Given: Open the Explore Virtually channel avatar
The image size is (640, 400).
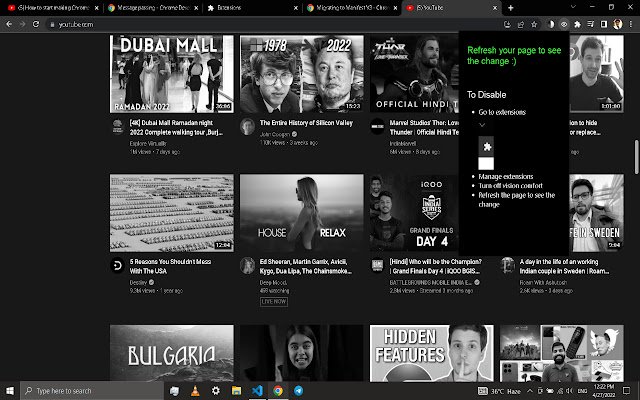Looking at the screenshot, I should [x=118, y=126].
